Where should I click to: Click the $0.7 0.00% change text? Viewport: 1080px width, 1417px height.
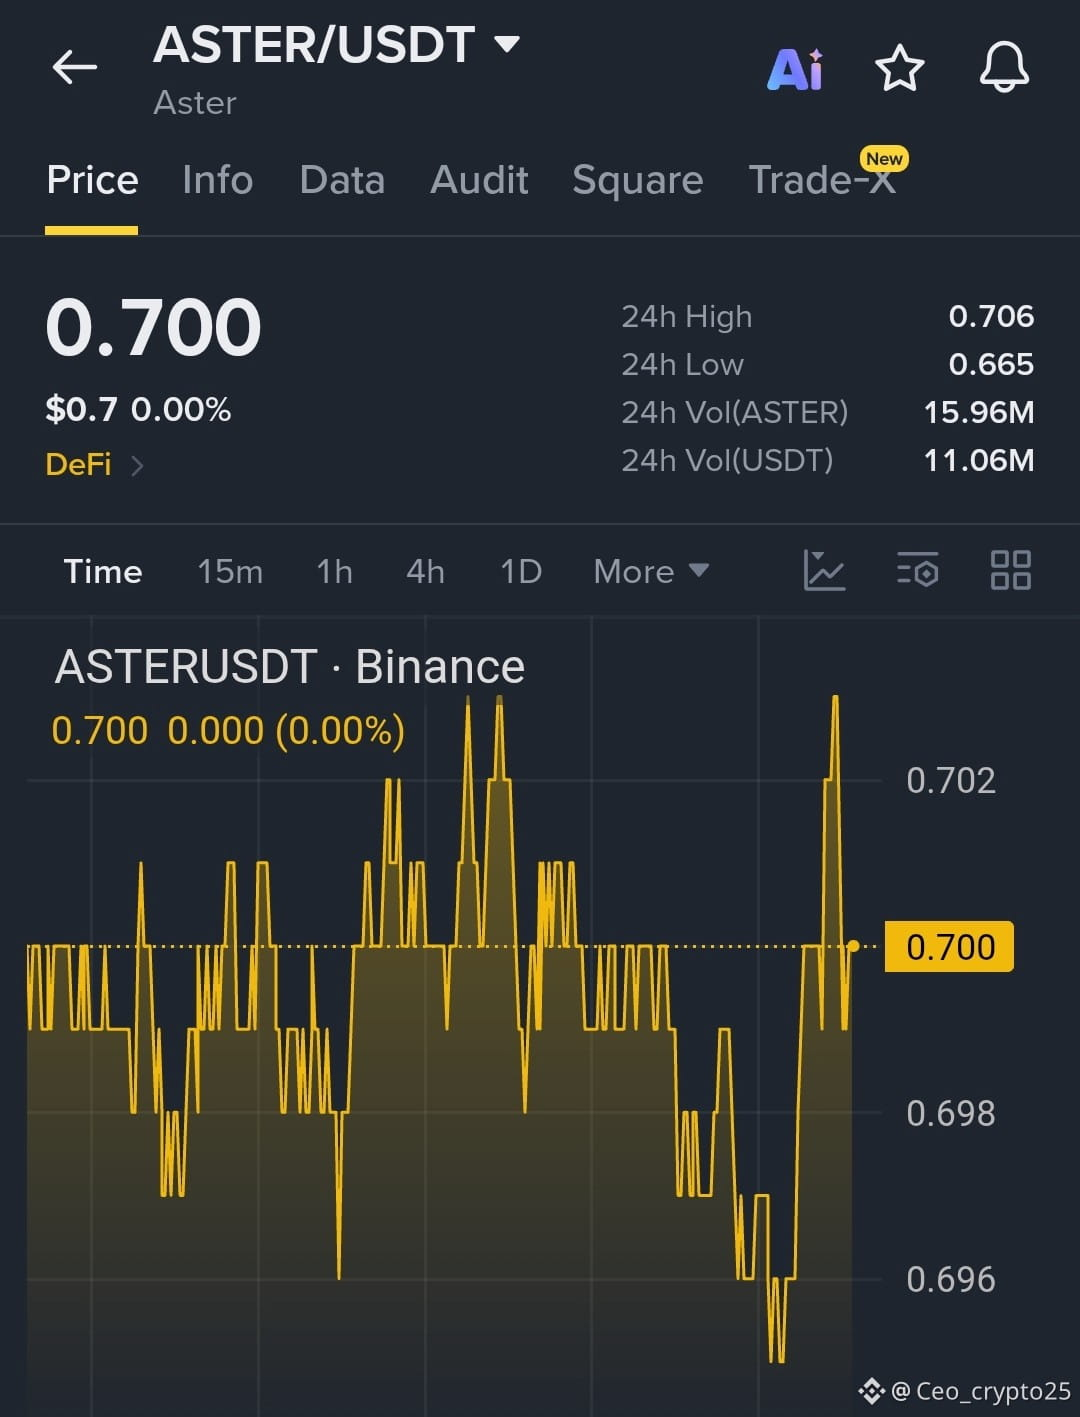(138, 409)
